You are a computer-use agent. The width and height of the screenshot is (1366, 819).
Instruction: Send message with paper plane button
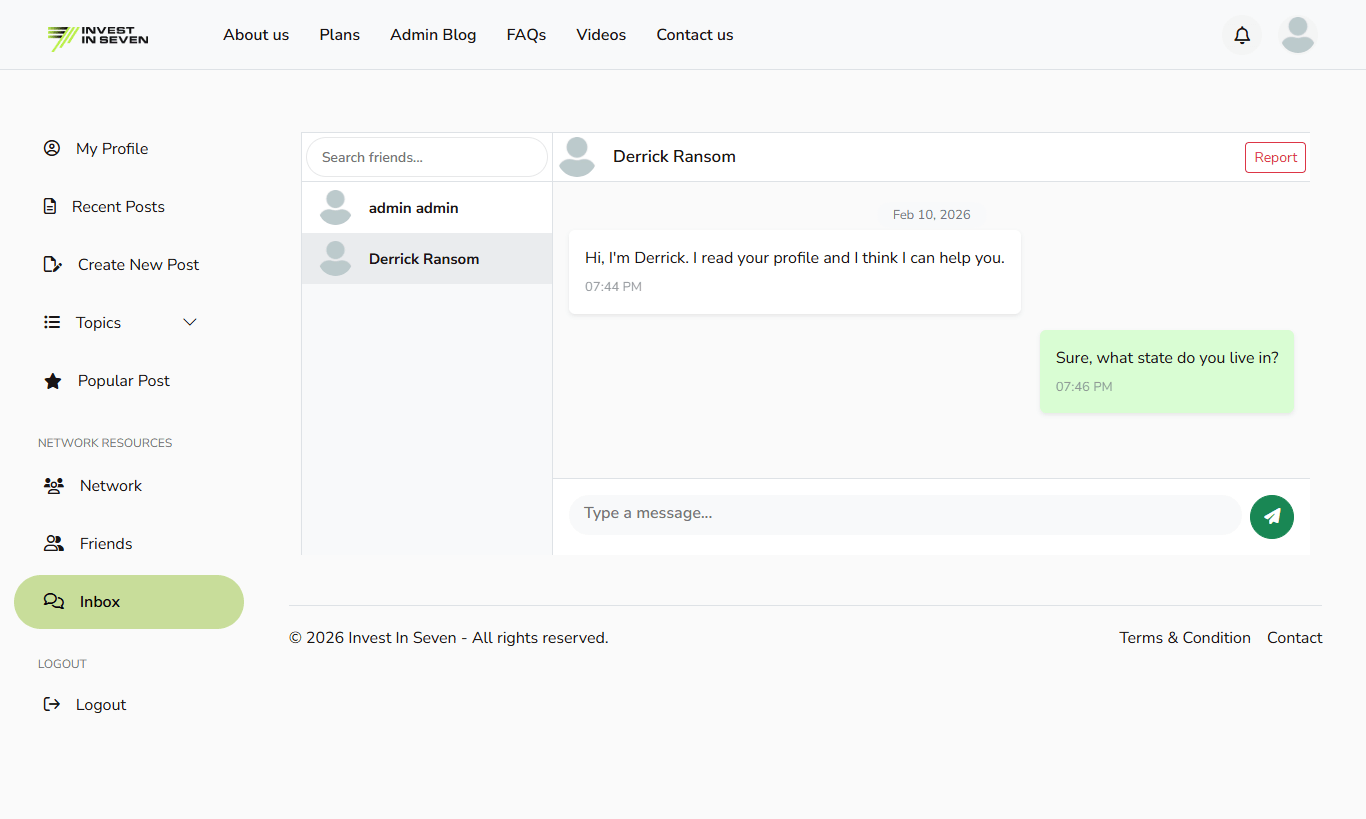(x=1271, y=517)
